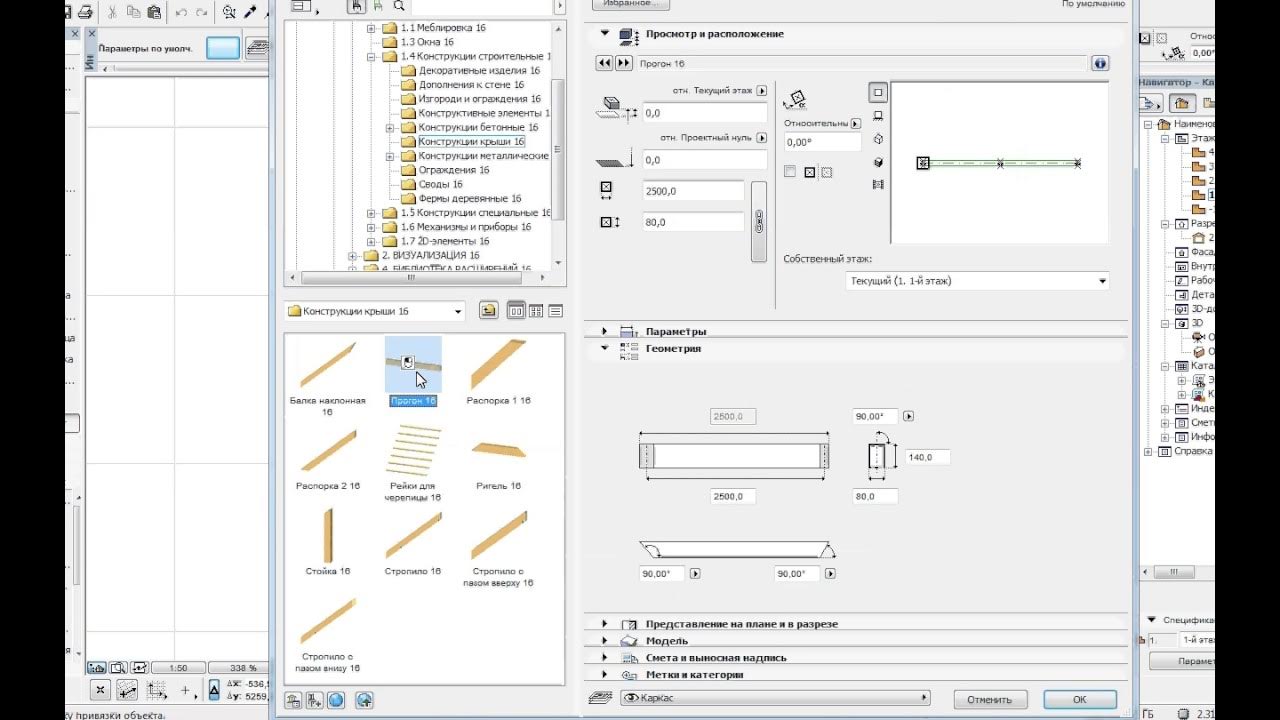This screenshot has width=1280, height=720.
Task: Click the chain link proportions icon
Action: [x=759, y=221]
